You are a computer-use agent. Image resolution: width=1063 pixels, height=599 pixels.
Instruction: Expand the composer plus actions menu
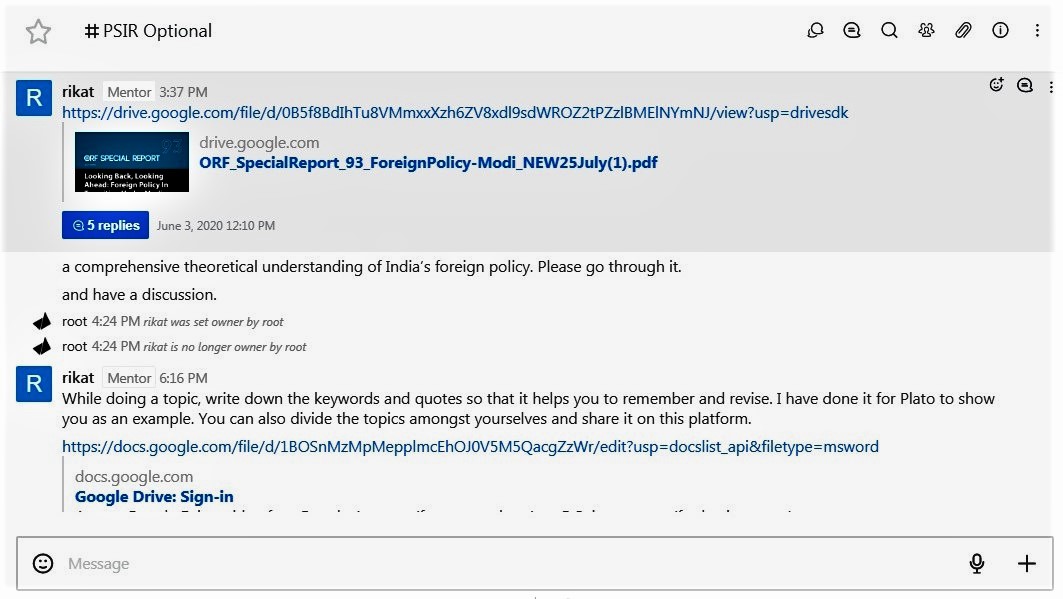[x=1027, y=564]
